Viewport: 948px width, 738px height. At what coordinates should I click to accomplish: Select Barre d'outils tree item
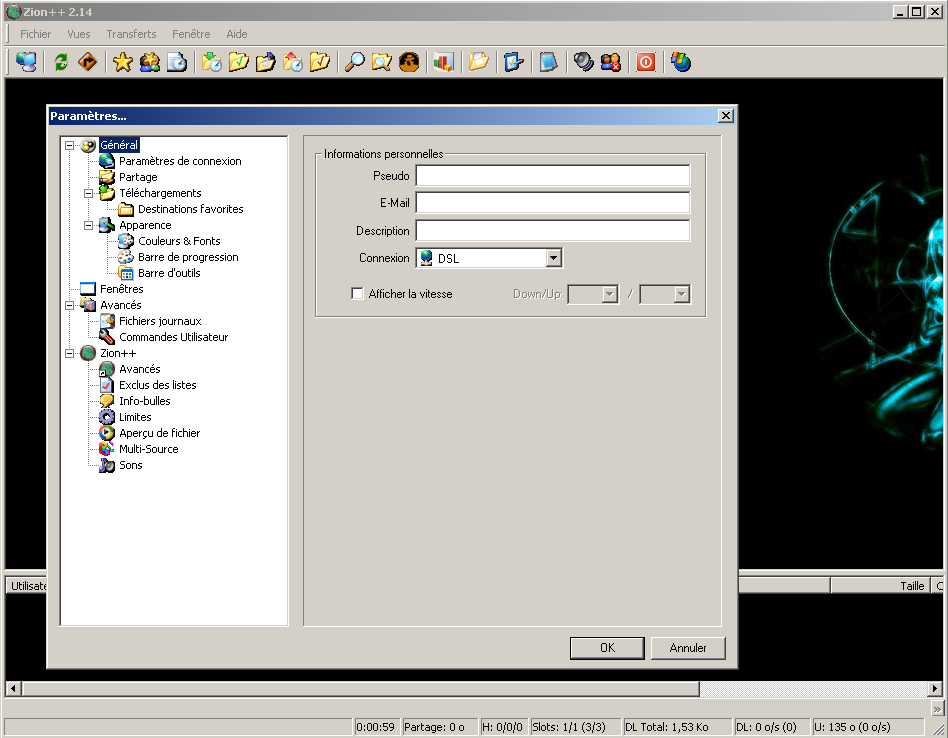tap(169, 273)
